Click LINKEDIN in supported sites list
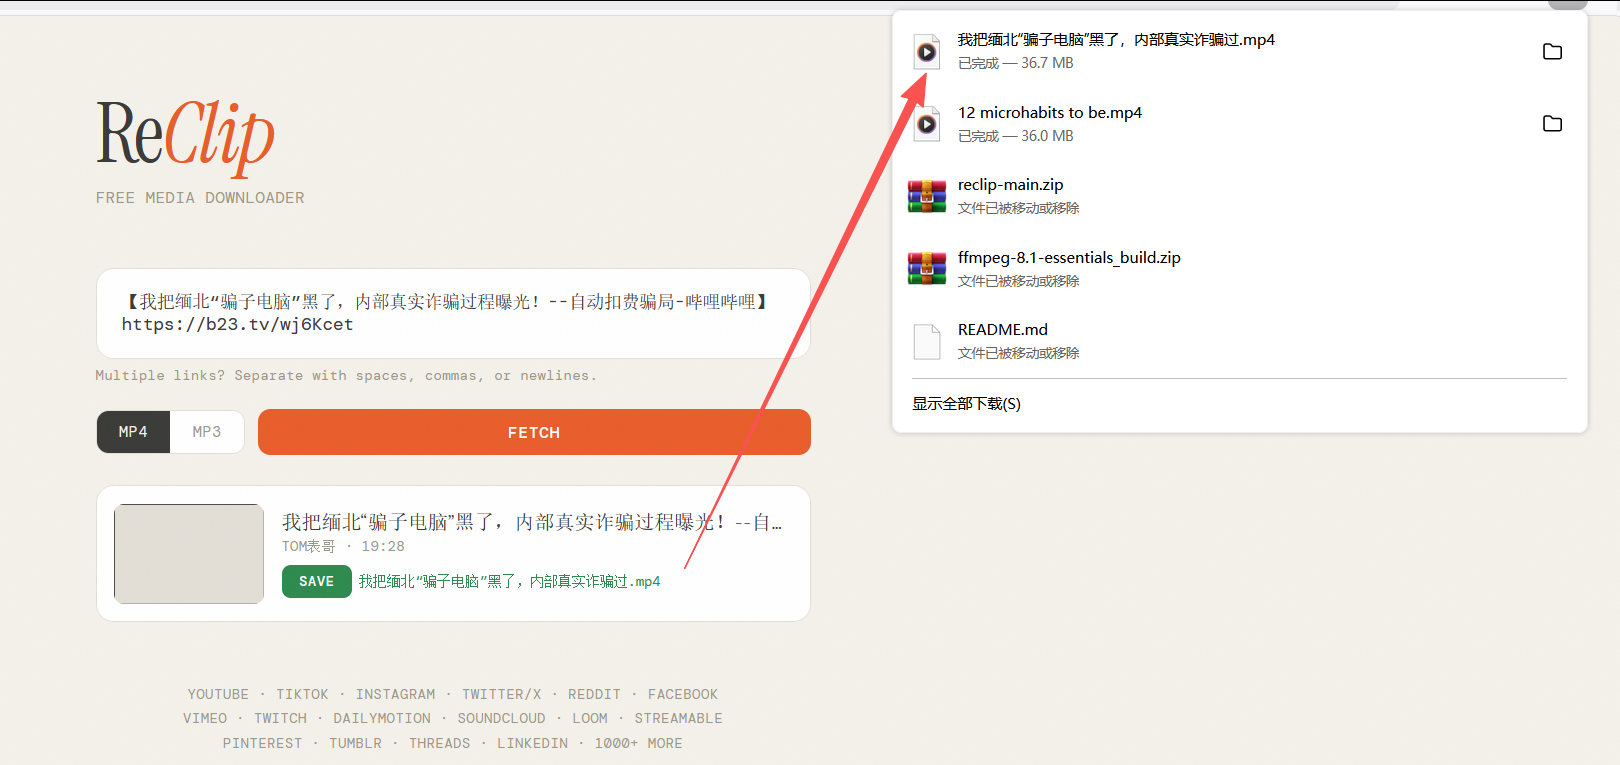Viewport: 1620px width, 765px height. pos(532,743)
